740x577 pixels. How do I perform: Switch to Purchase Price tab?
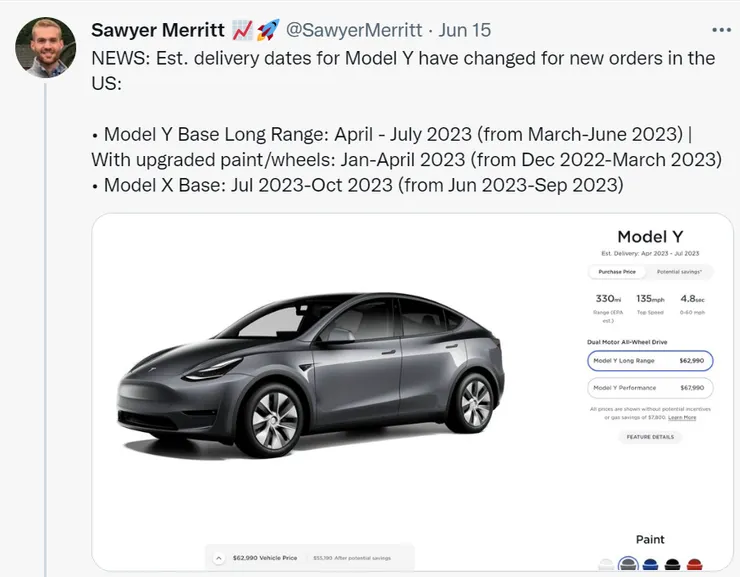click(x=616, y=272)
